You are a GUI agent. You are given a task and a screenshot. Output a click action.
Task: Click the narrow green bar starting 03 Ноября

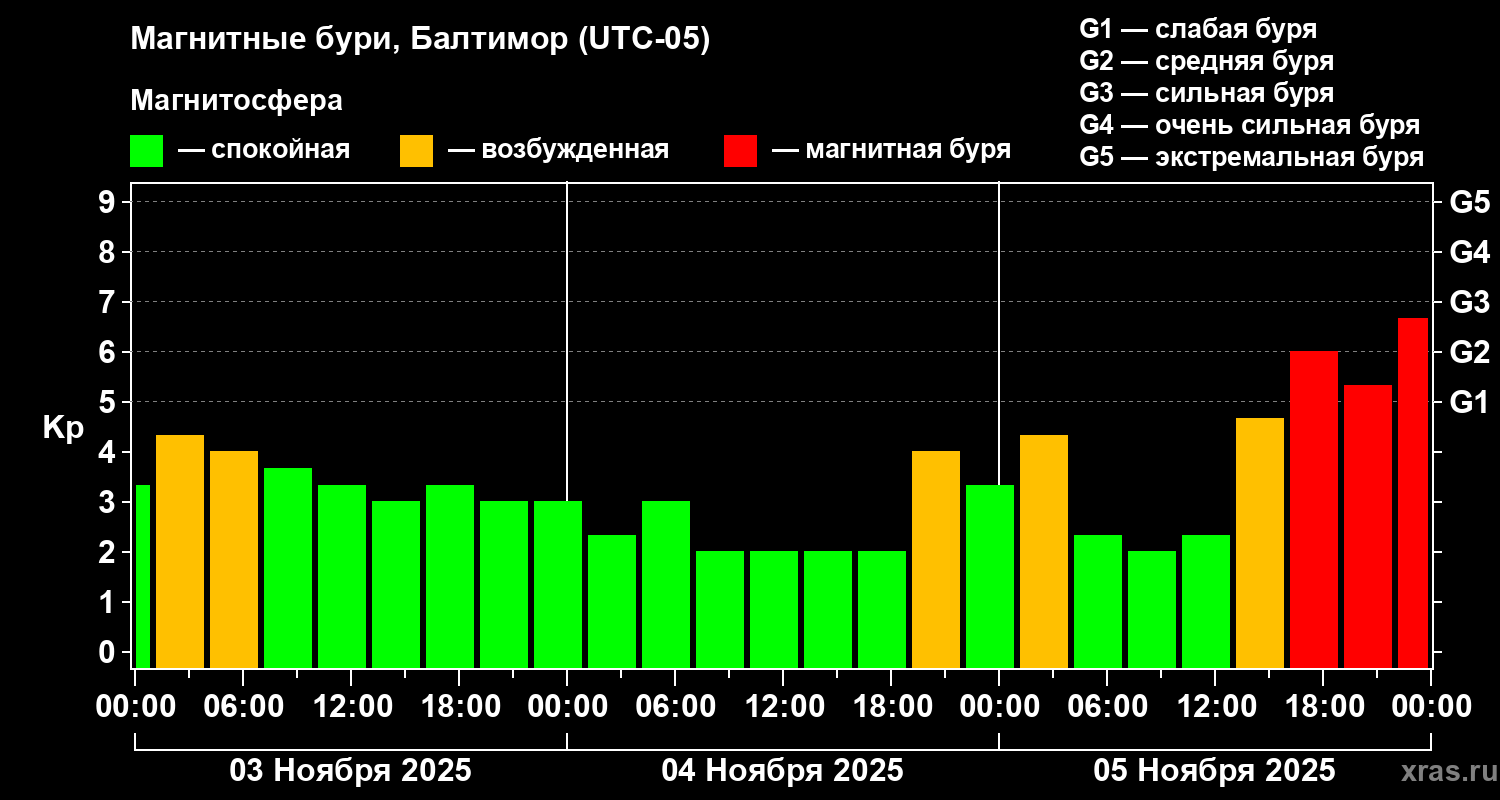pyautogui.click(x=142, y=576)
